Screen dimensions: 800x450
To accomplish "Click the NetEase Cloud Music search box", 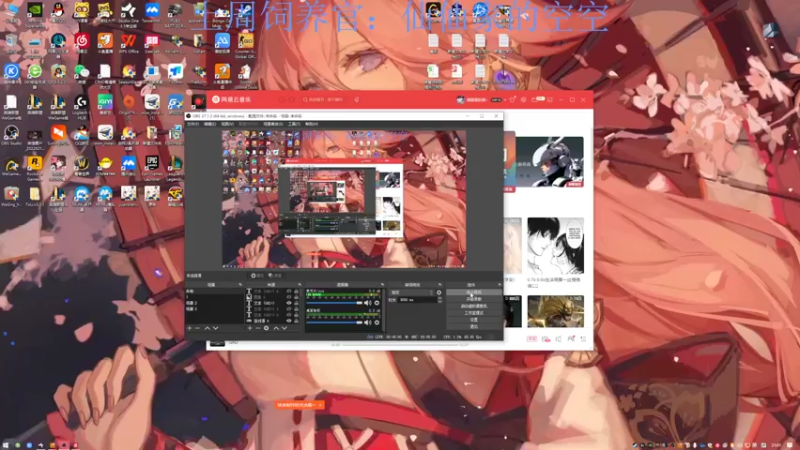I will point(324,99).
